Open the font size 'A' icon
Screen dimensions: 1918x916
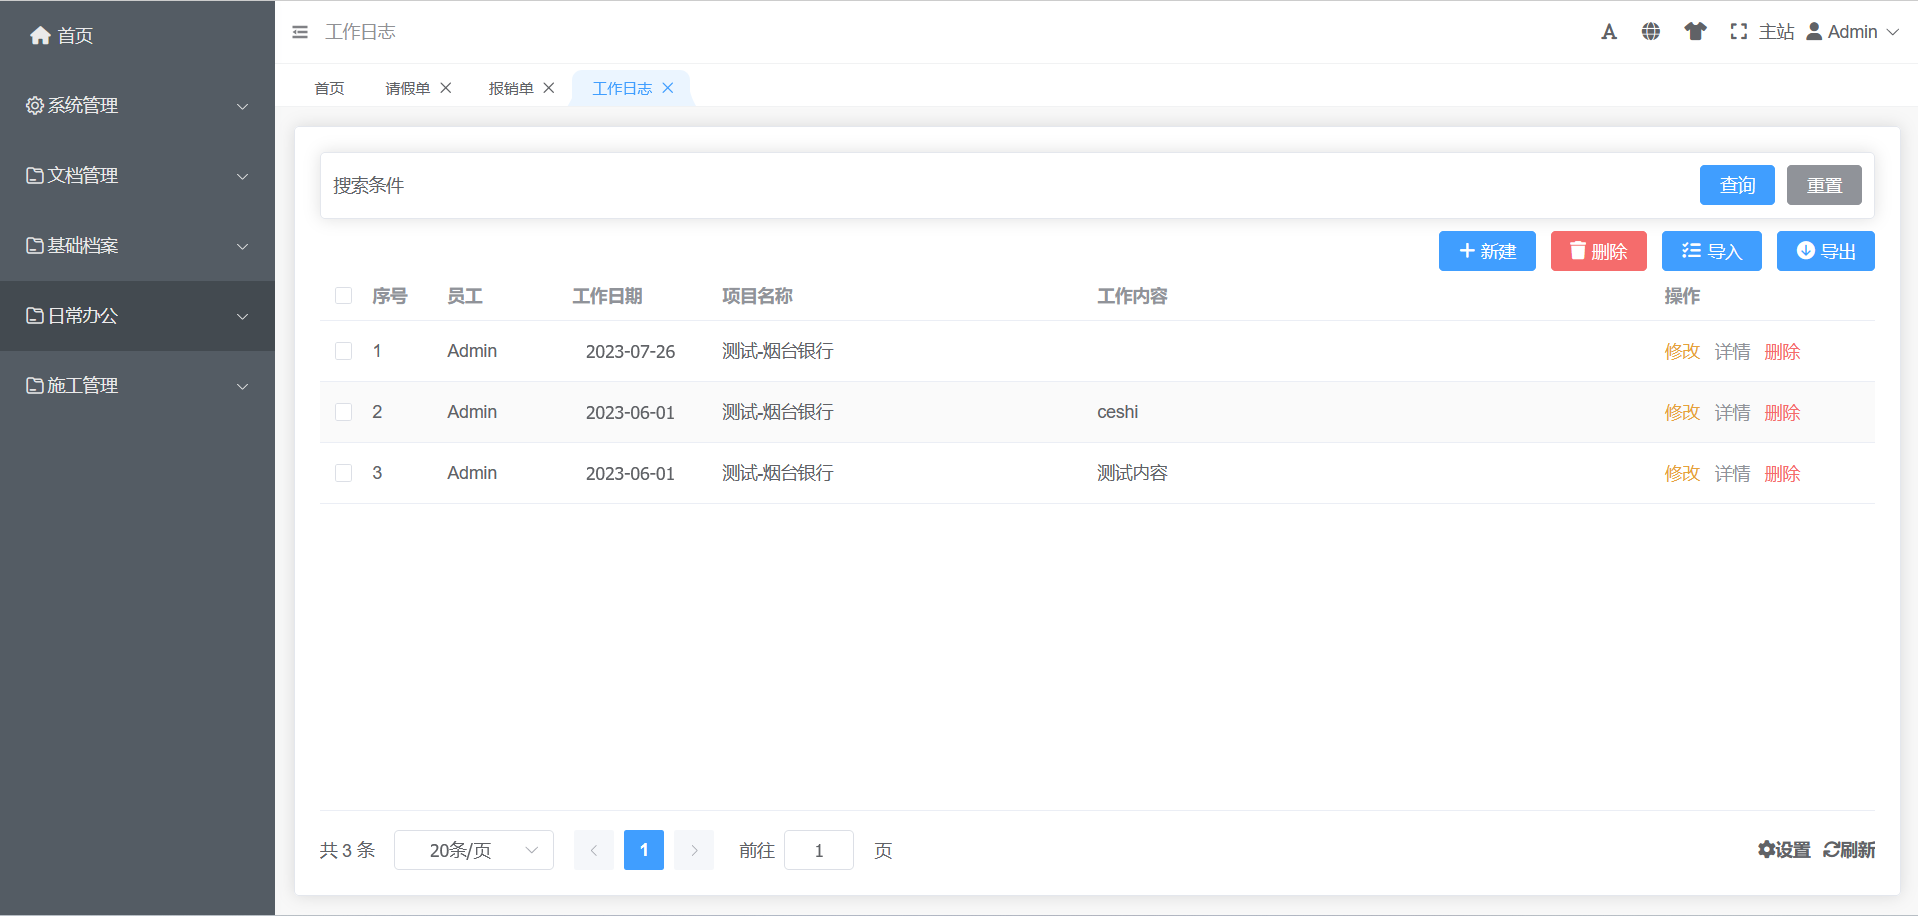click(x=1609, y=32)
